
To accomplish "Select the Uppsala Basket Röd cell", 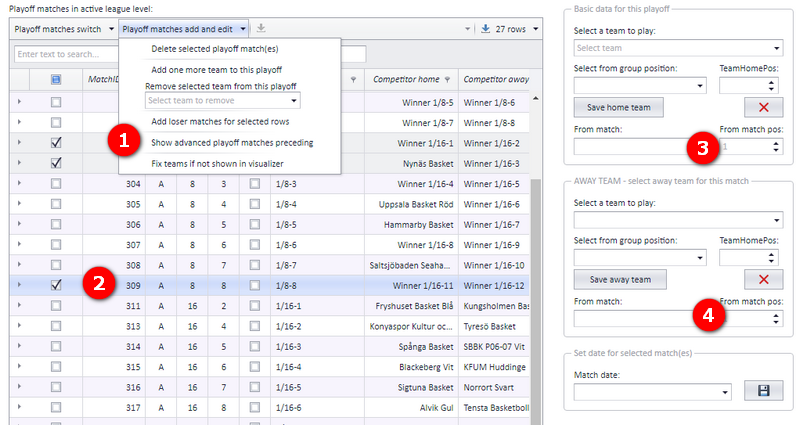I will click(x=411, y=204).
